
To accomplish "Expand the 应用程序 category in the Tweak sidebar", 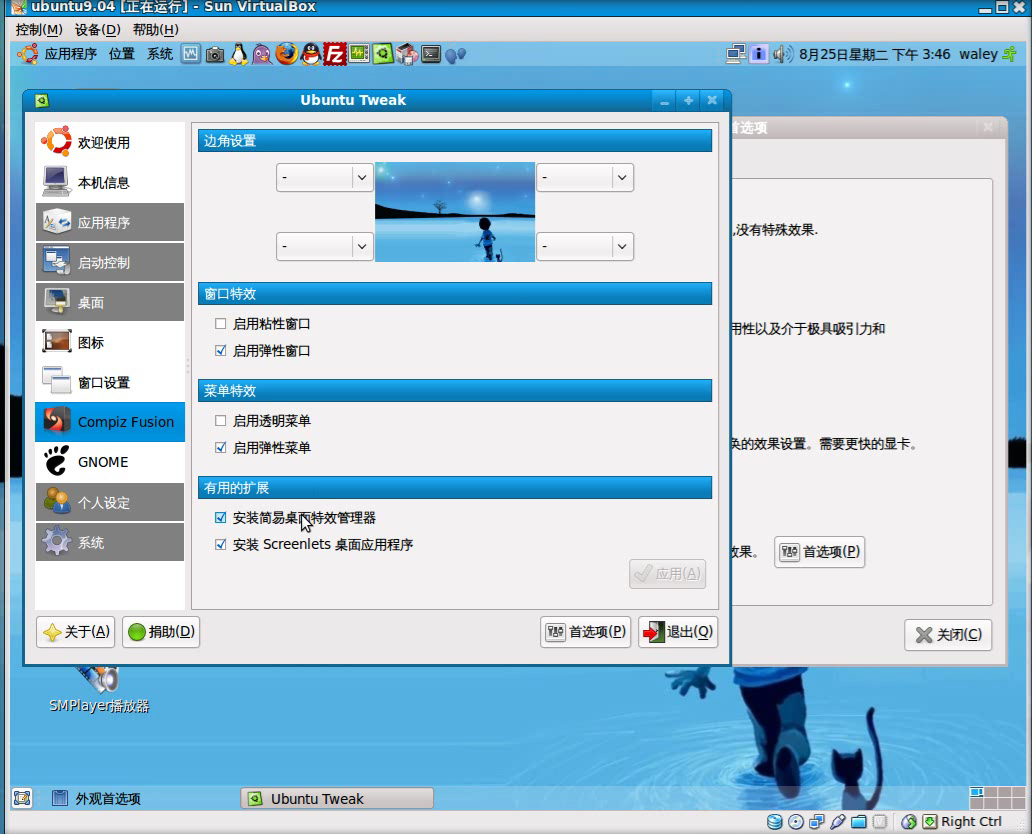I will click(110, 222).
